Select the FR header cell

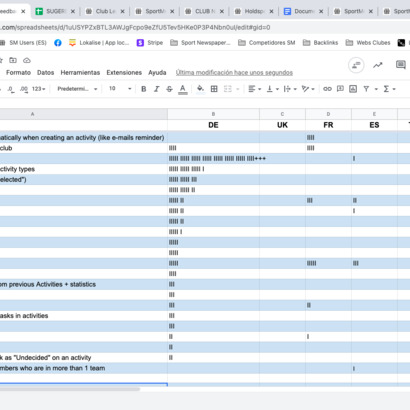(x=328, y=125)
